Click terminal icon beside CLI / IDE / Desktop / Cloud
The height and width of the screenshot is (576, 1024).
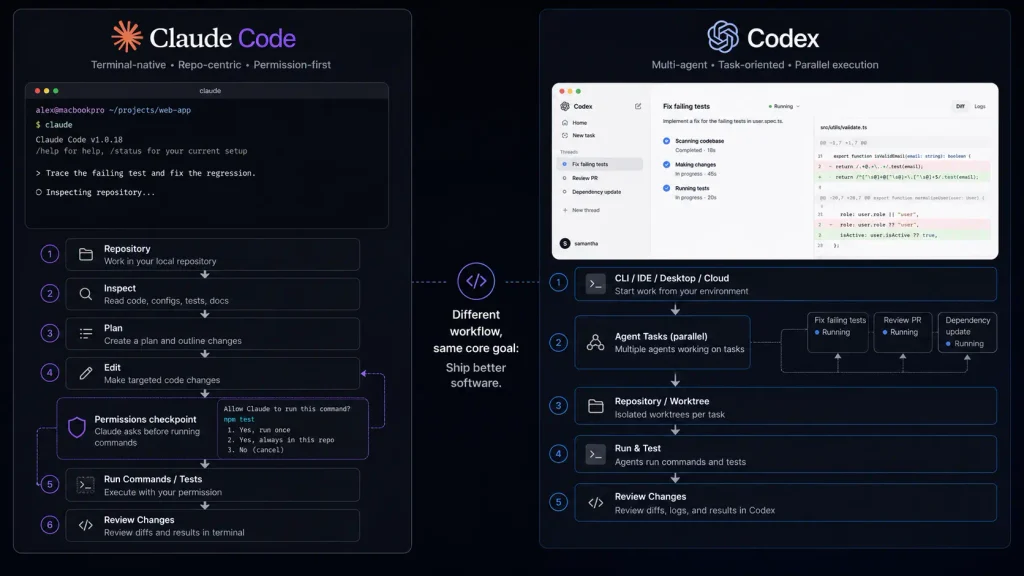[596, 284]
